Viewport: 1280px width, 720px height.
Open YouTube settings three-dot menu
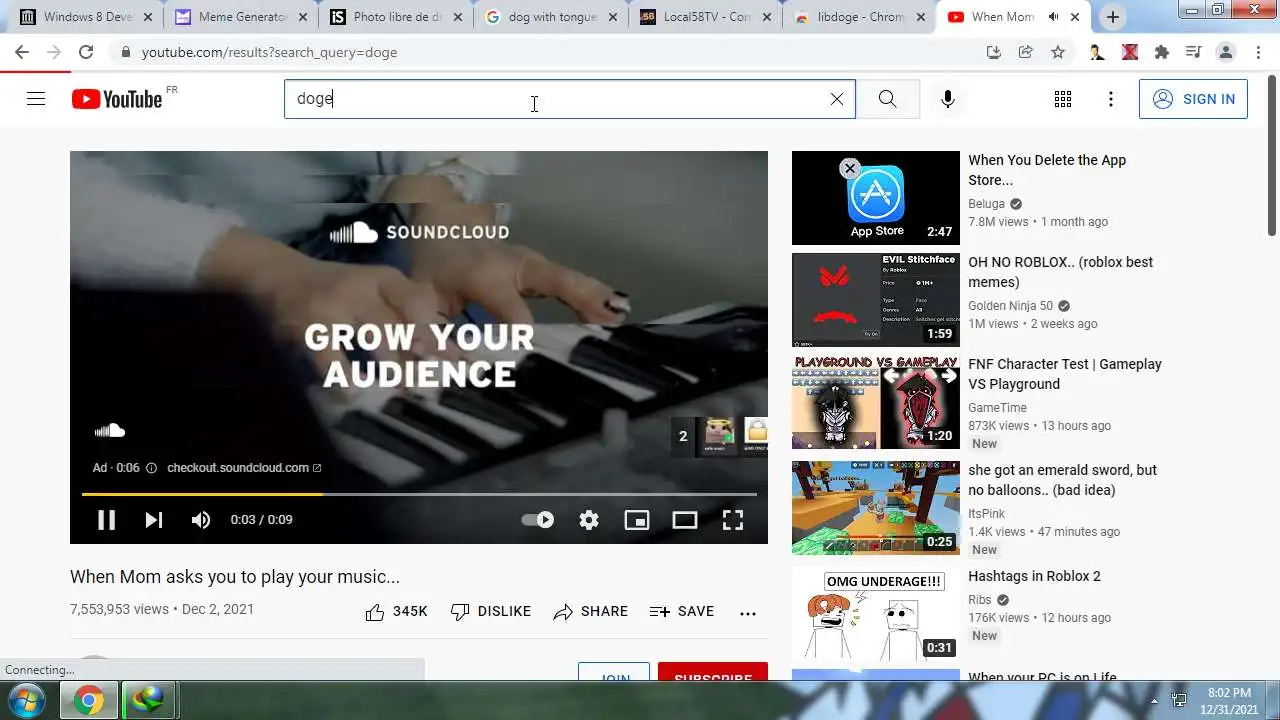click(1111, 99)
